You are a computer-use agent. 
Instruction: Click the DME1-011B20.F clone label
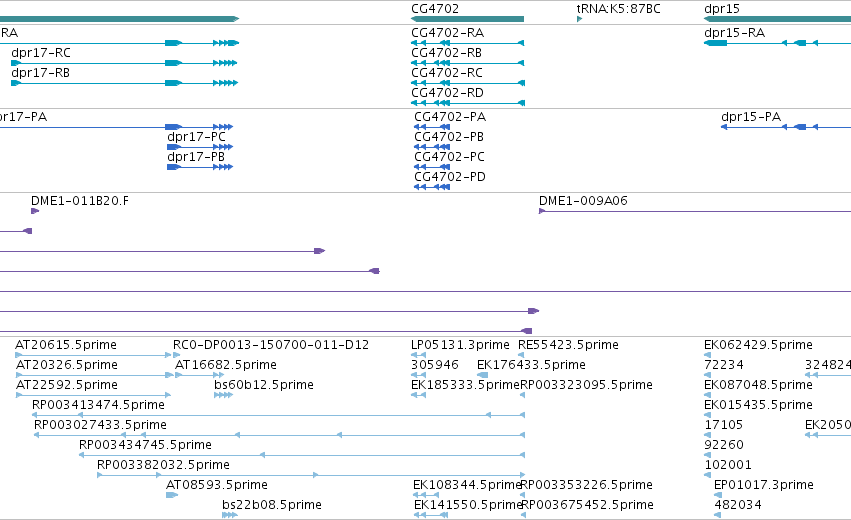coord(80,201)
